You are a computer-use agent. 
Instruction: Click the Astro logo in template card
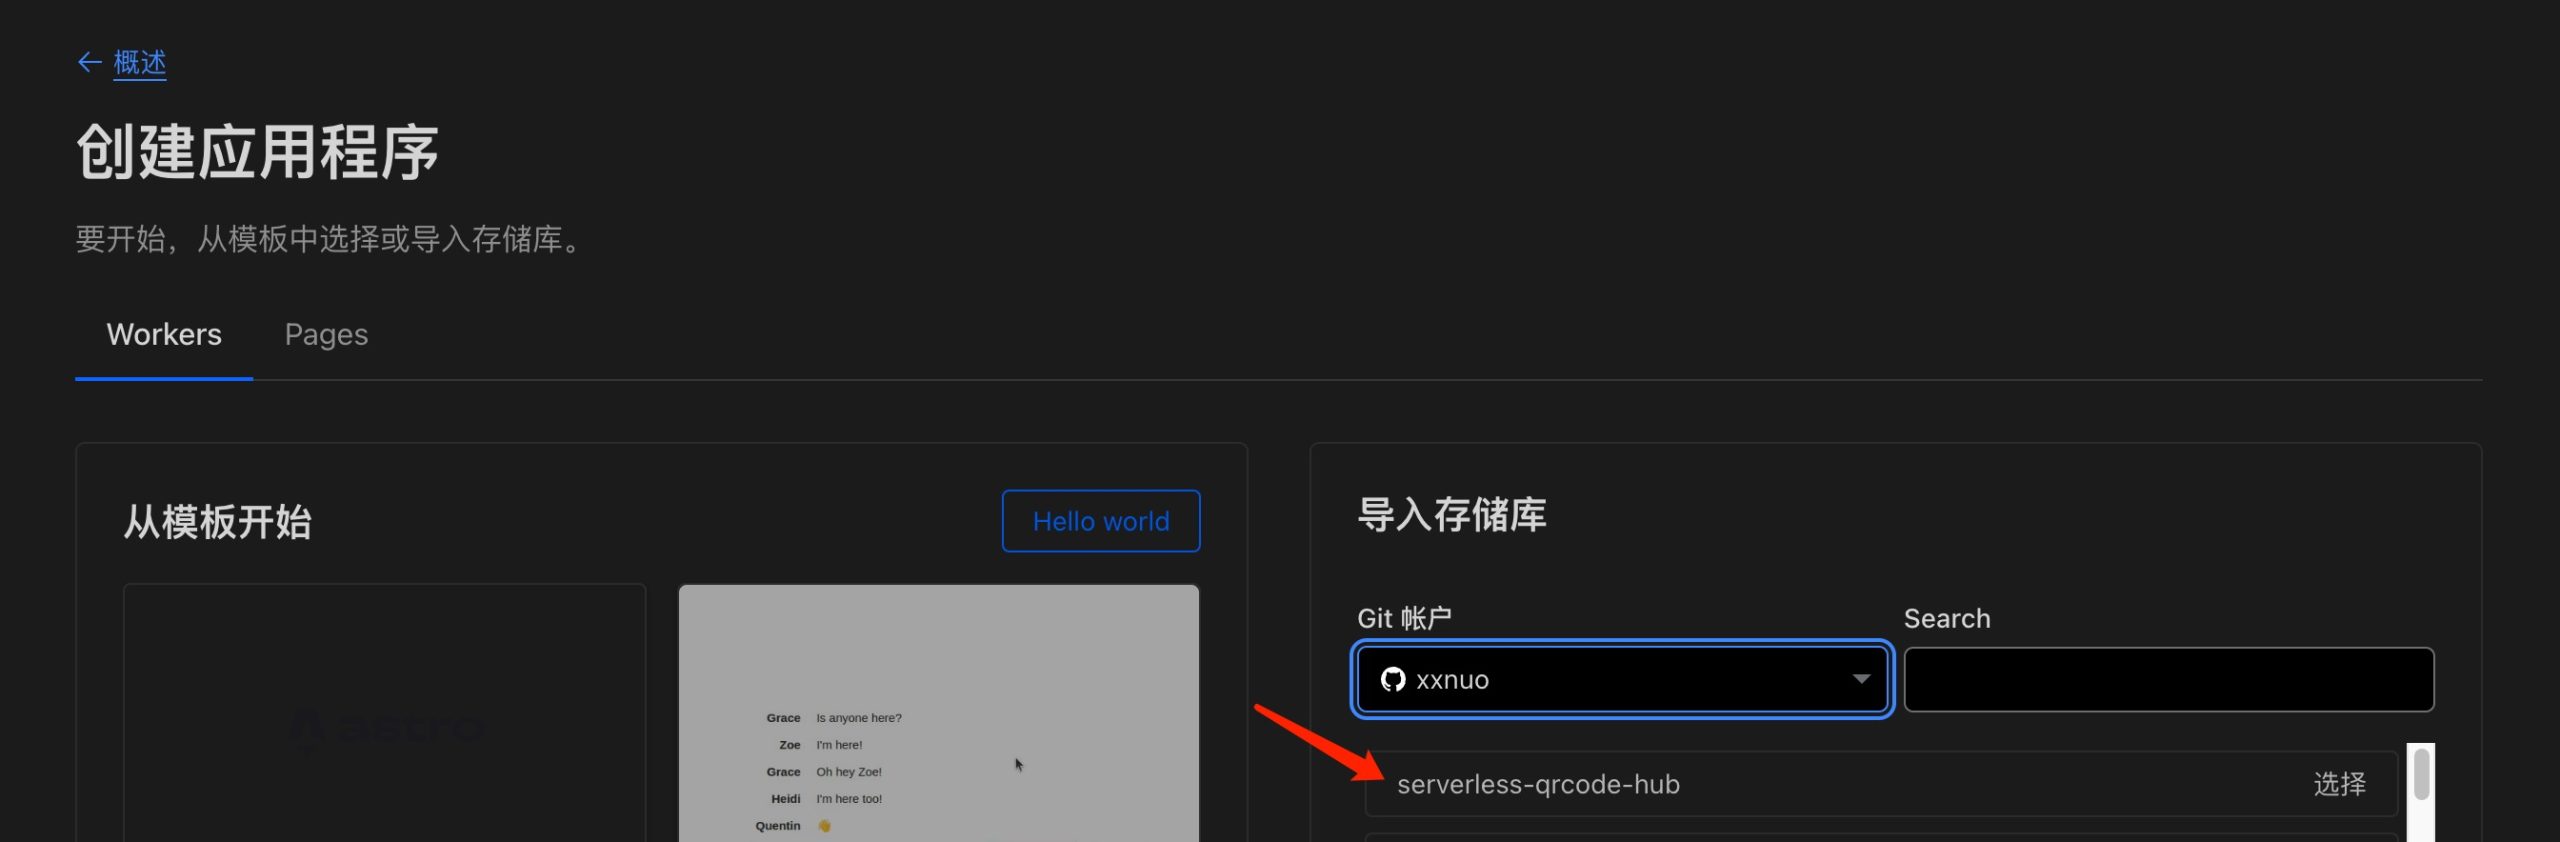click(387, 729)
